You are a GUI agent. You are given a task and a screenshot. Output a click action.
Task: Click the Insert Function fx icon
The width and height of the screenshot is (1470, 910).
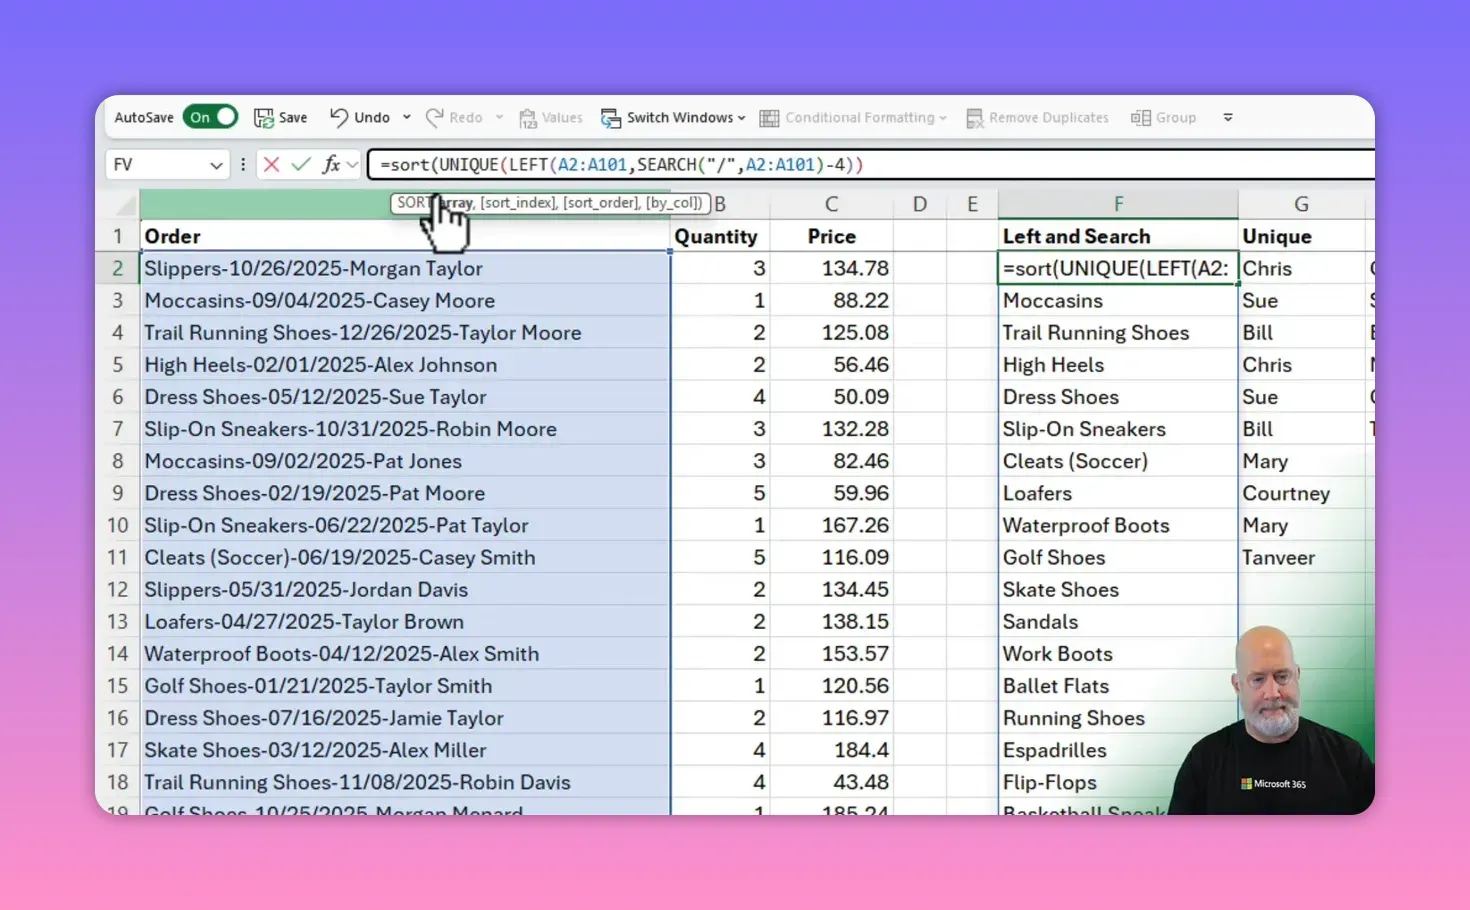coord(331,164)
